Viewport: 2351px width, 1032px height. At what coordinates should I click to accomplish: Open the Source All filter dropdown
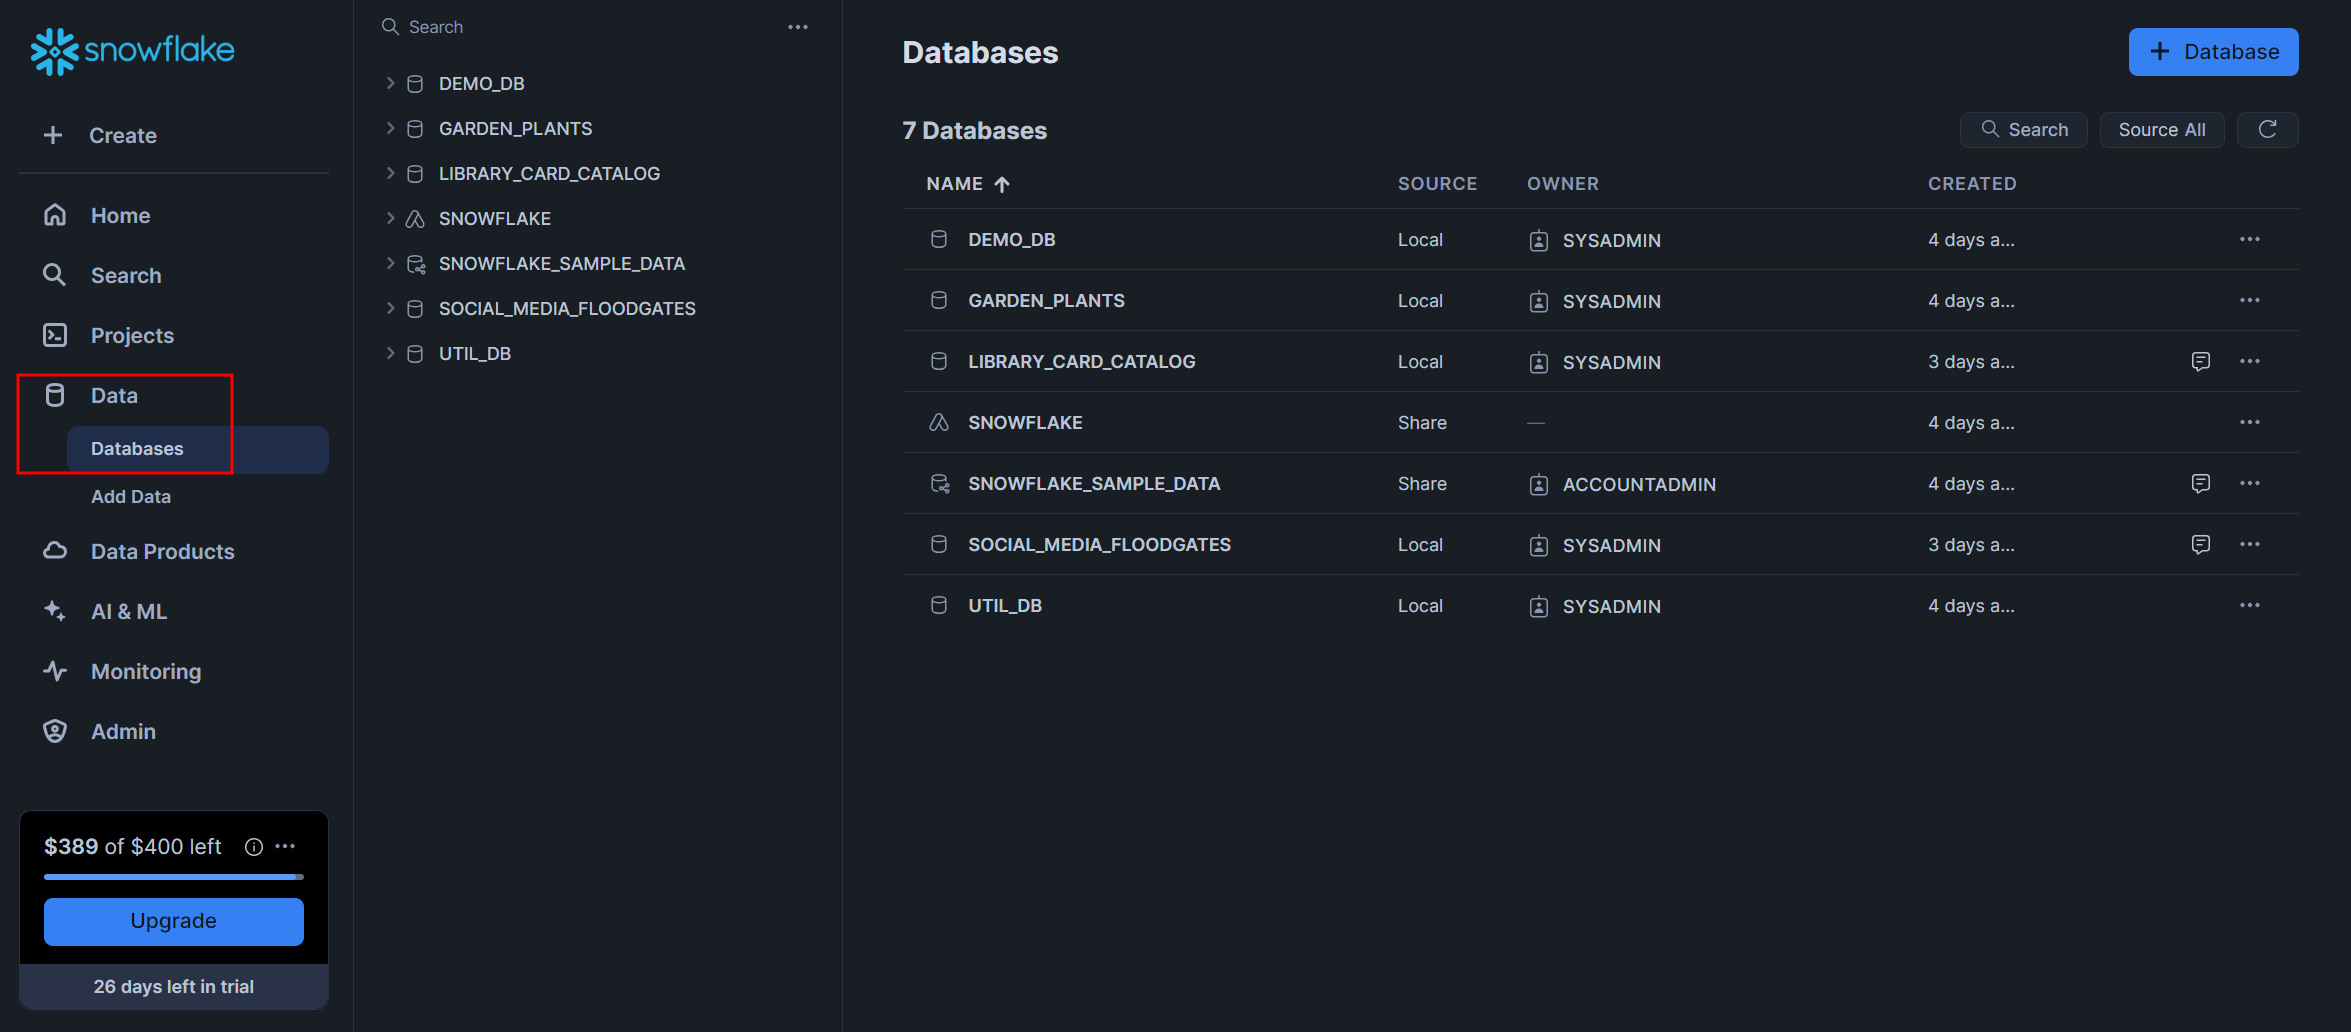point(2162,130)
